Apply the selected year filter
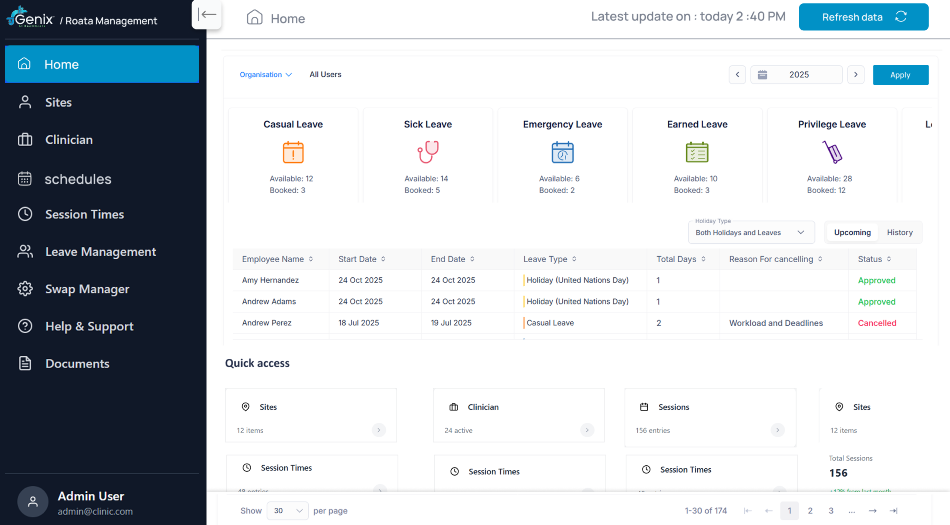The height and width of the screenshot is (525, 950). (900, 75)
